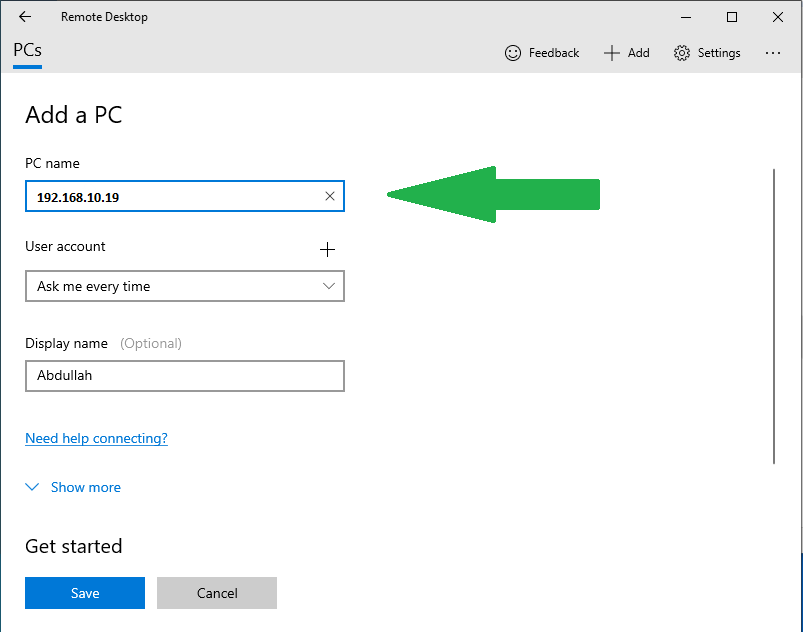803x632 pixels.
Task: Close the Remote Desktop window
Action: [x=778, y=17]
